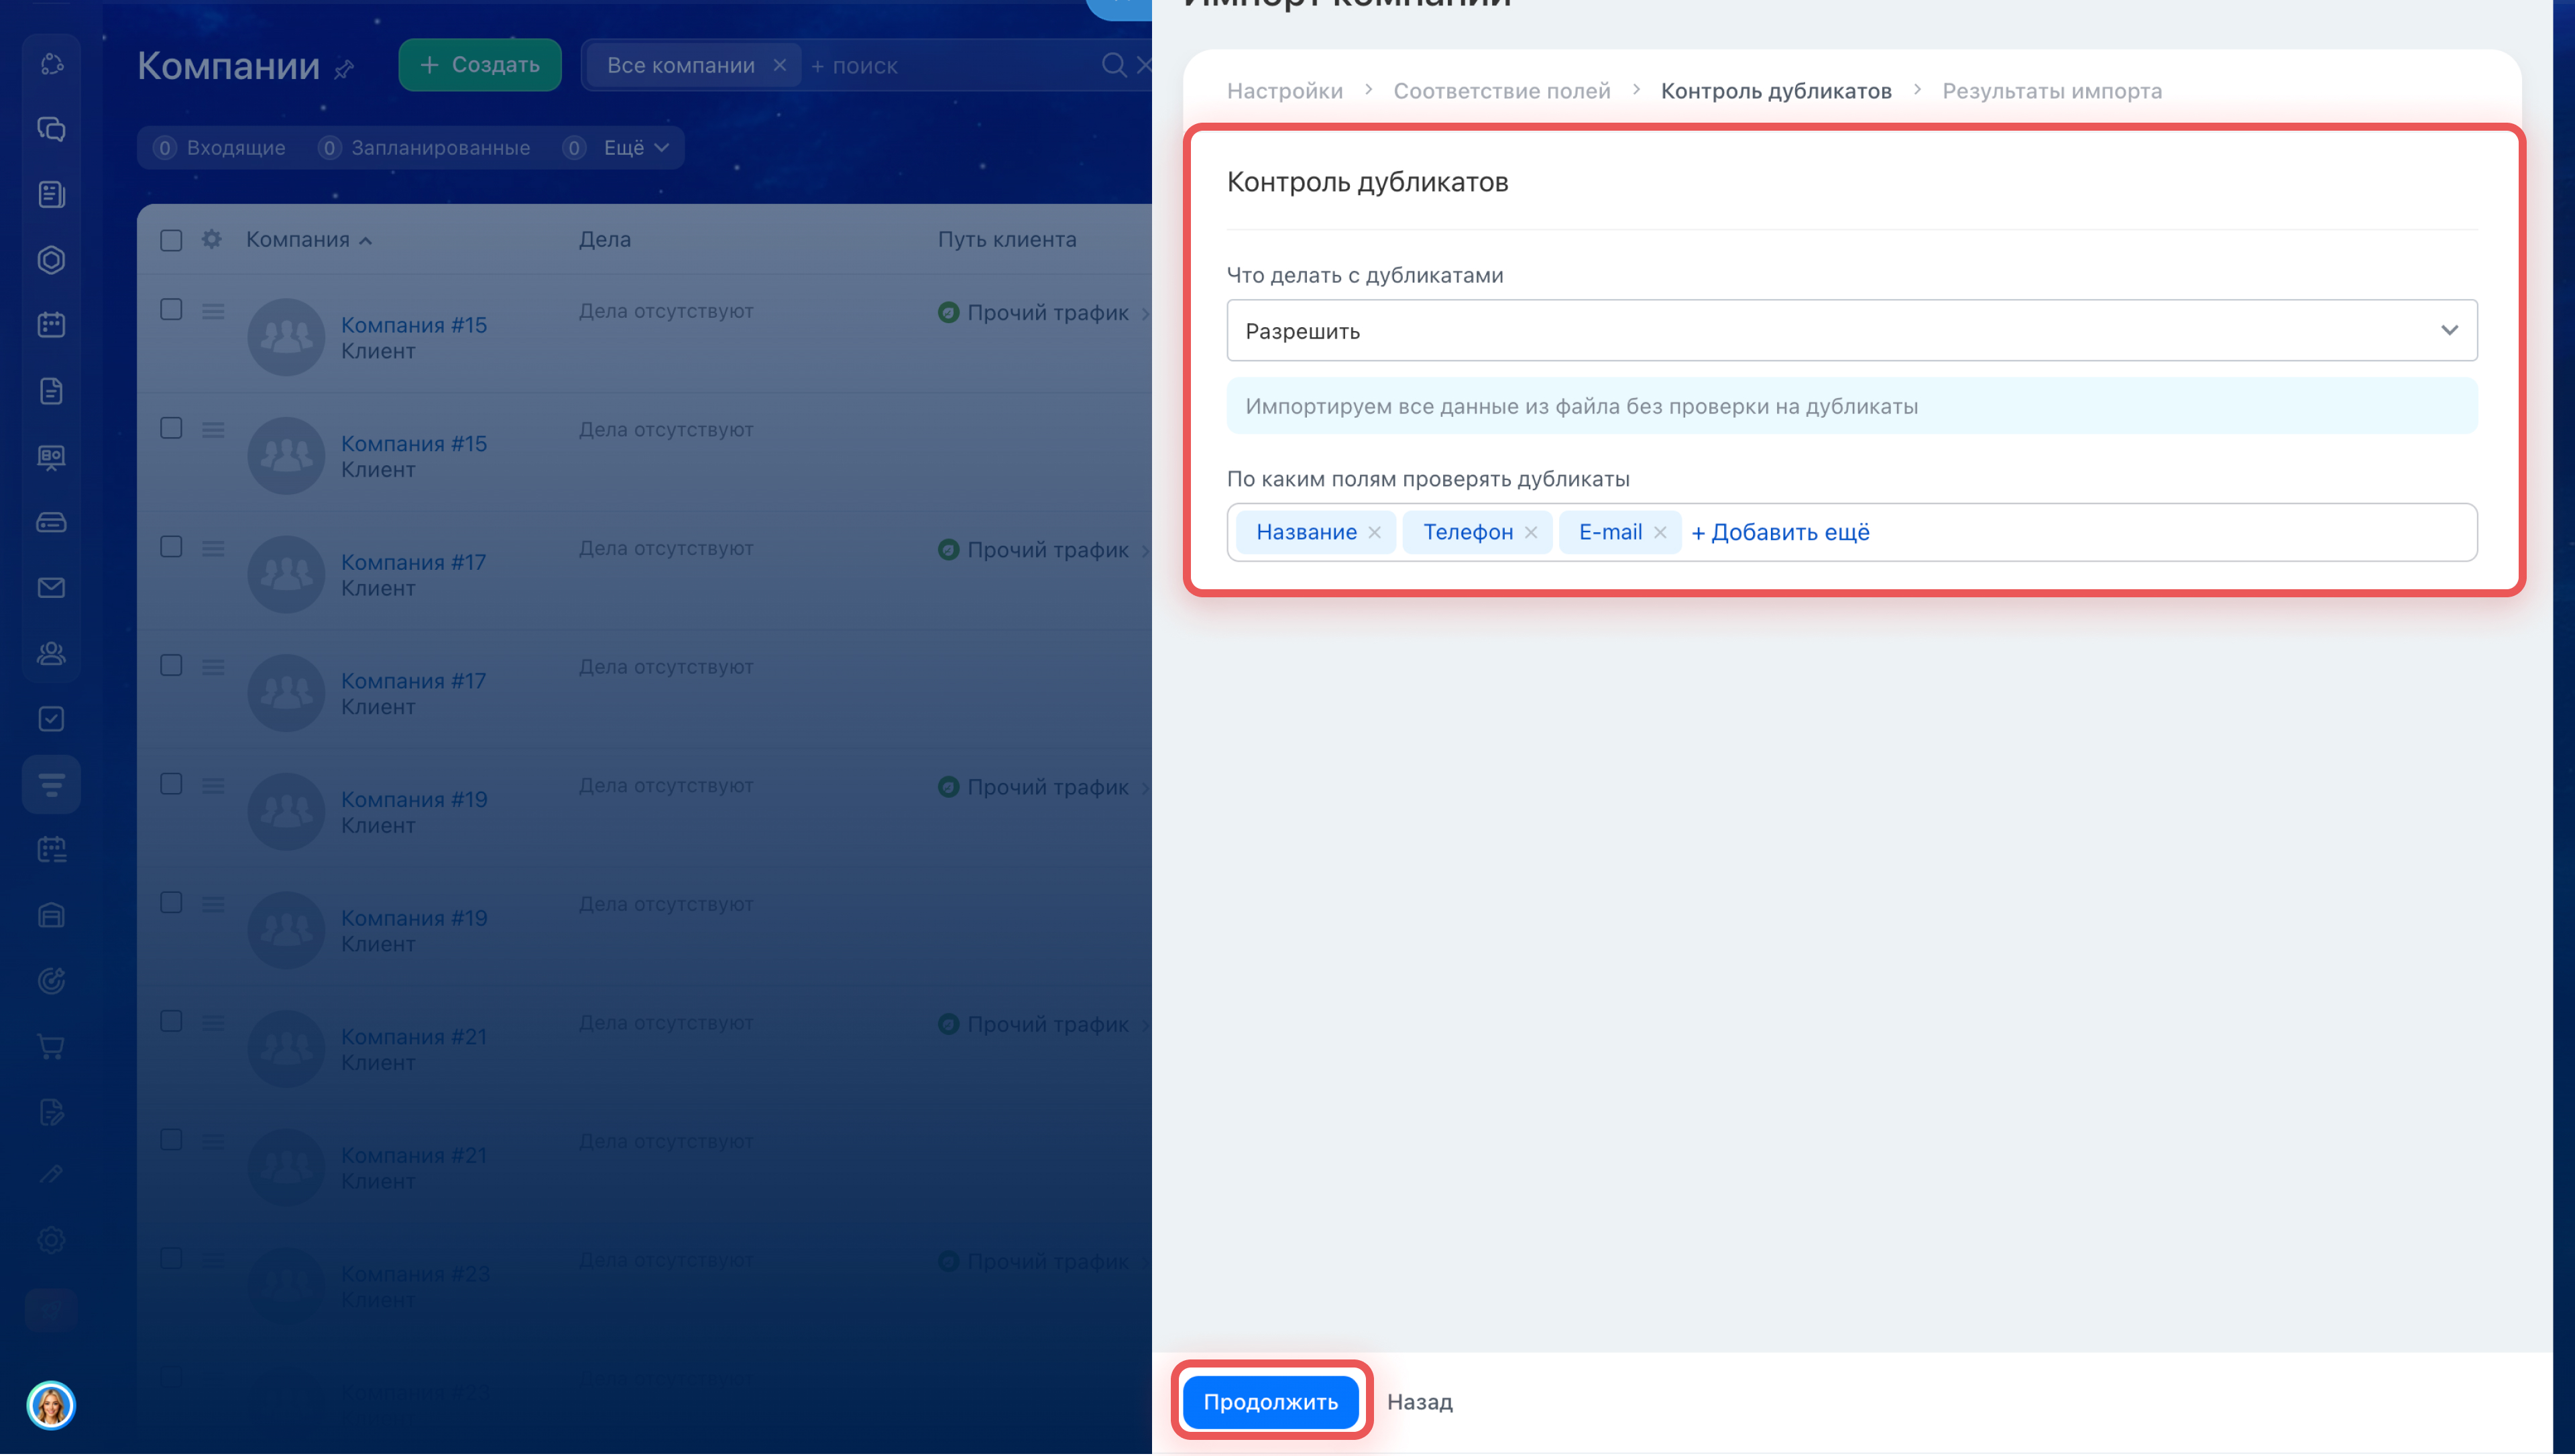The height and width of the screenshot is (1456, 2575).
Task: Open the chat messenger icon in sidebar
Action: point(51,129)
